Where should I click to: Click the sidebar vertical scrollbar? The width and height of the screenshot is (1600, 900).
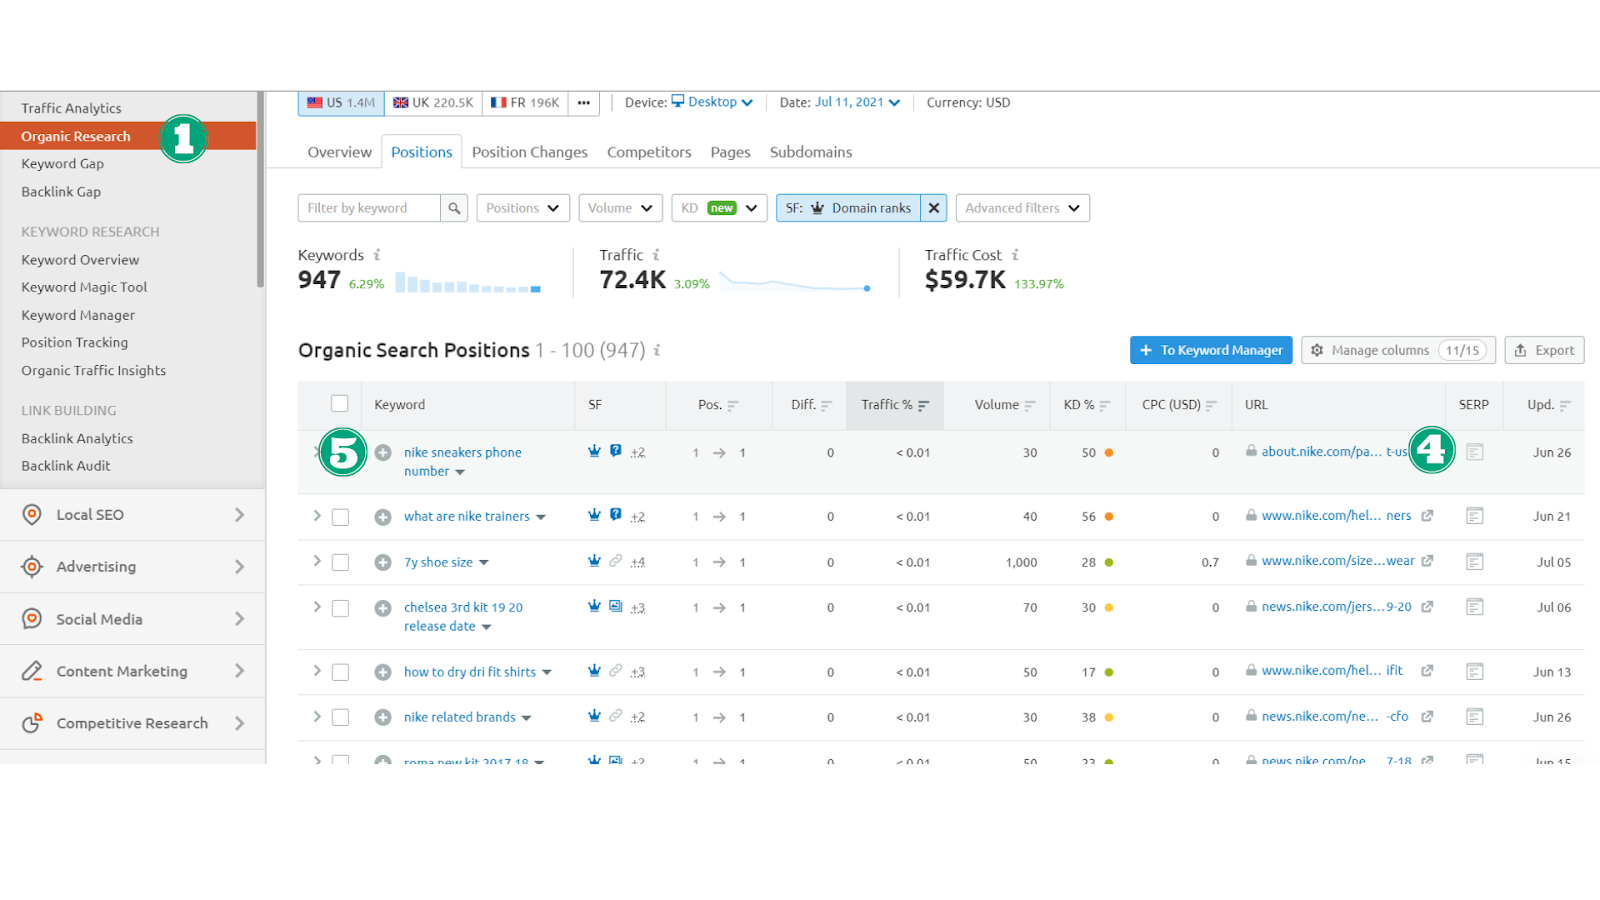click(x=261, y=190)
